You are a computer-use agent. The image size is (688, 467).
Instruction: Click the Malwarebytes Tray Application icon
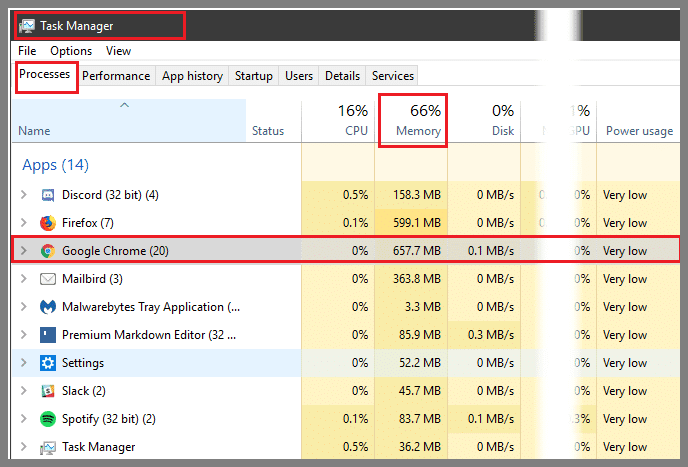tap(47, 307)
